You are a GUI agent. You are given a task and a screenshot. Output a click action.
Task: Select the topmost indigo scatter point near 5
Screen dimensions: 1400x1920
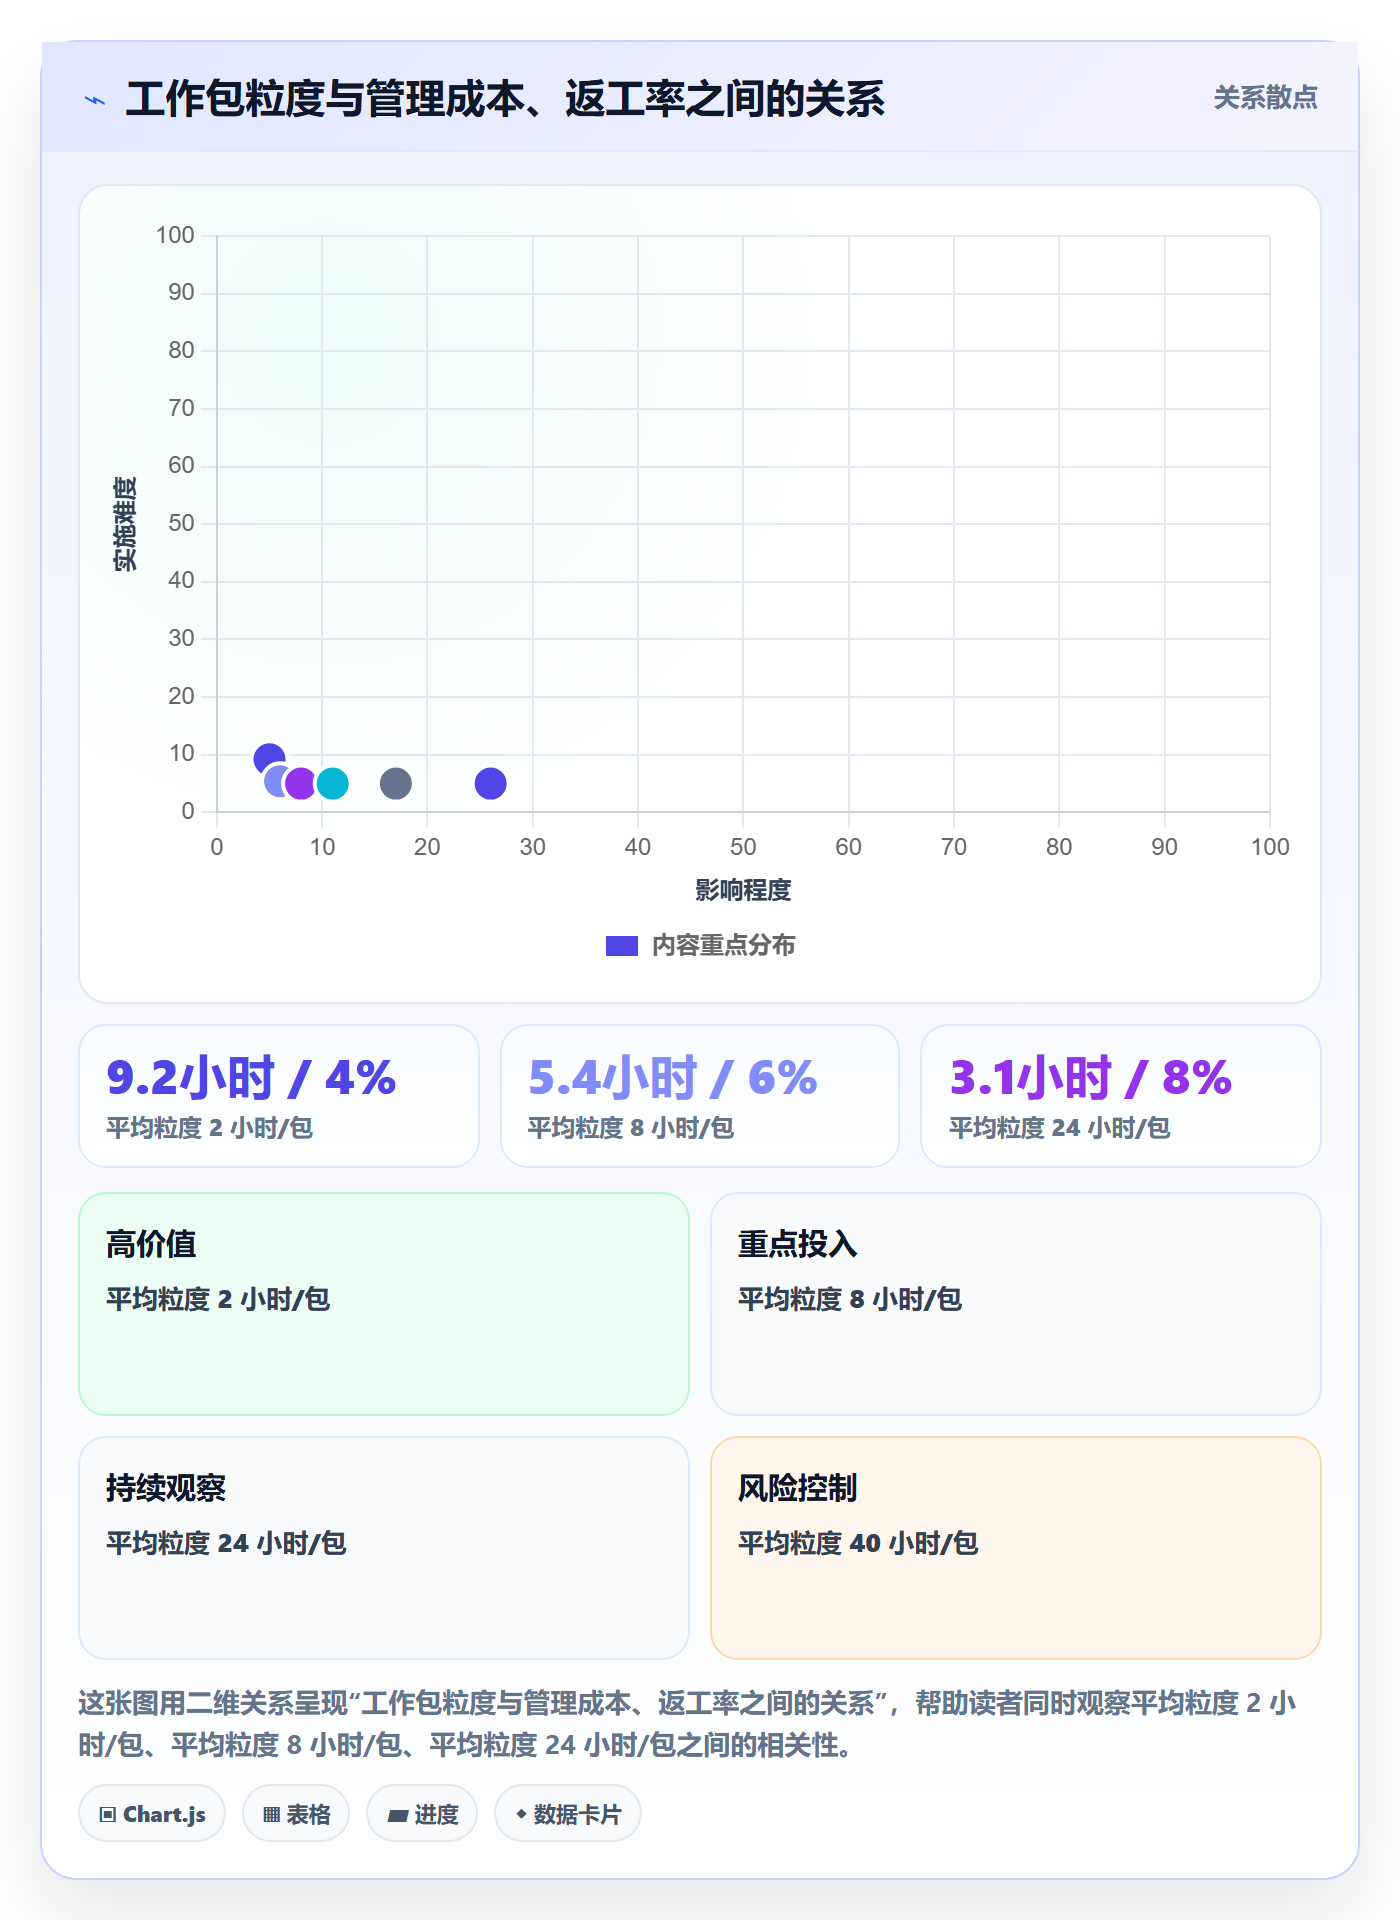click(269, 760)
